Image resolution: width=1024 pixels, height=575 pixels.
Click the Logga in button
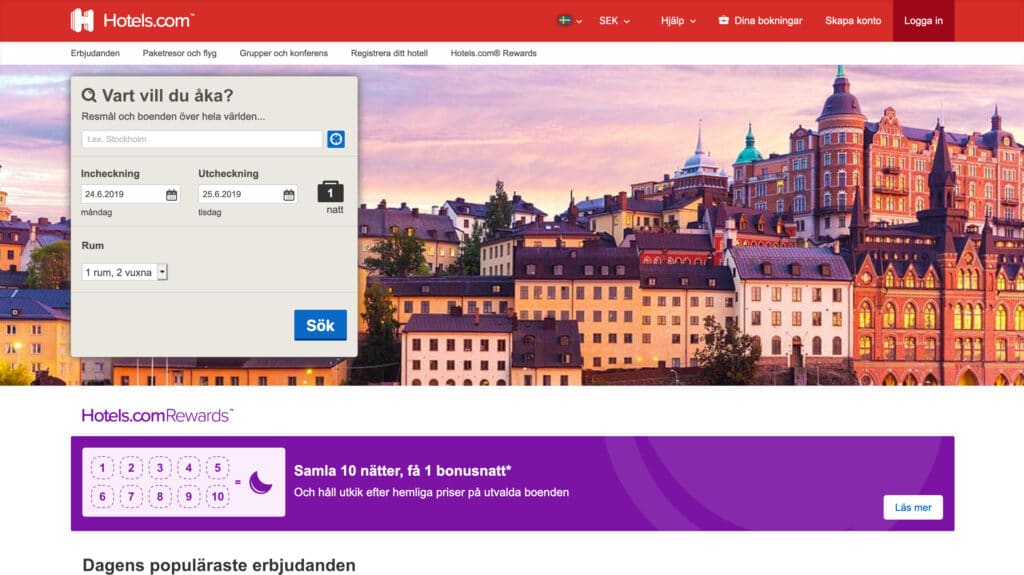tap(923, 20)
